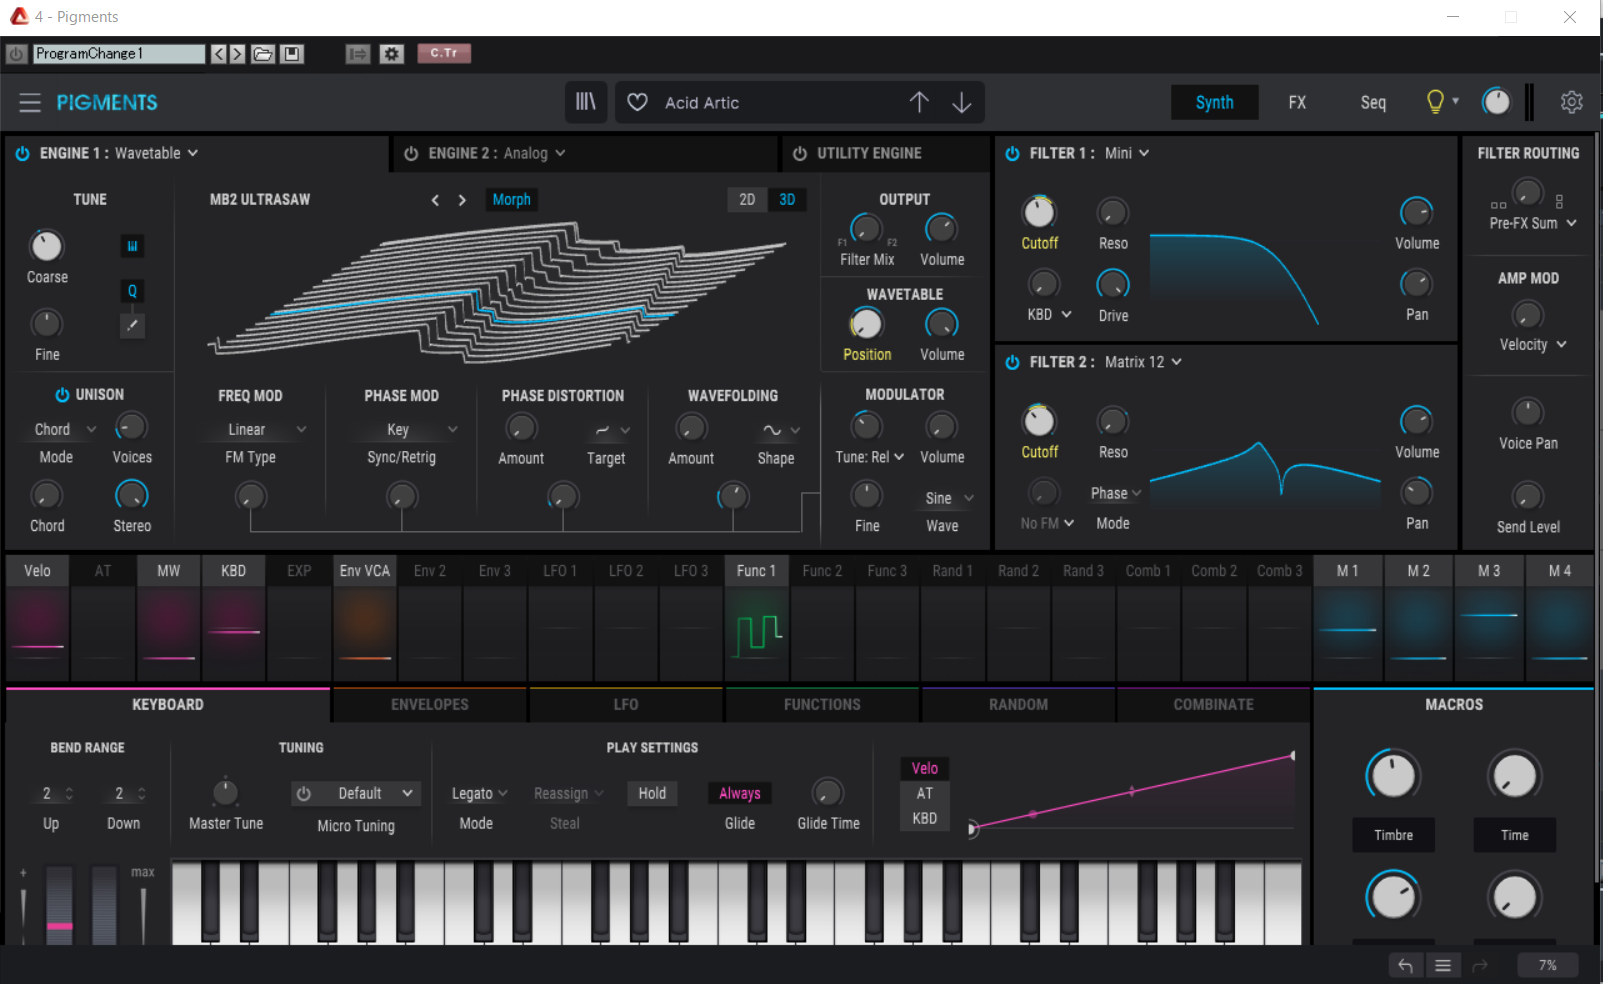Screen dimensions: 1603x984
Task: Open the LFO modulation tab
Action: [x=626, y=704]
